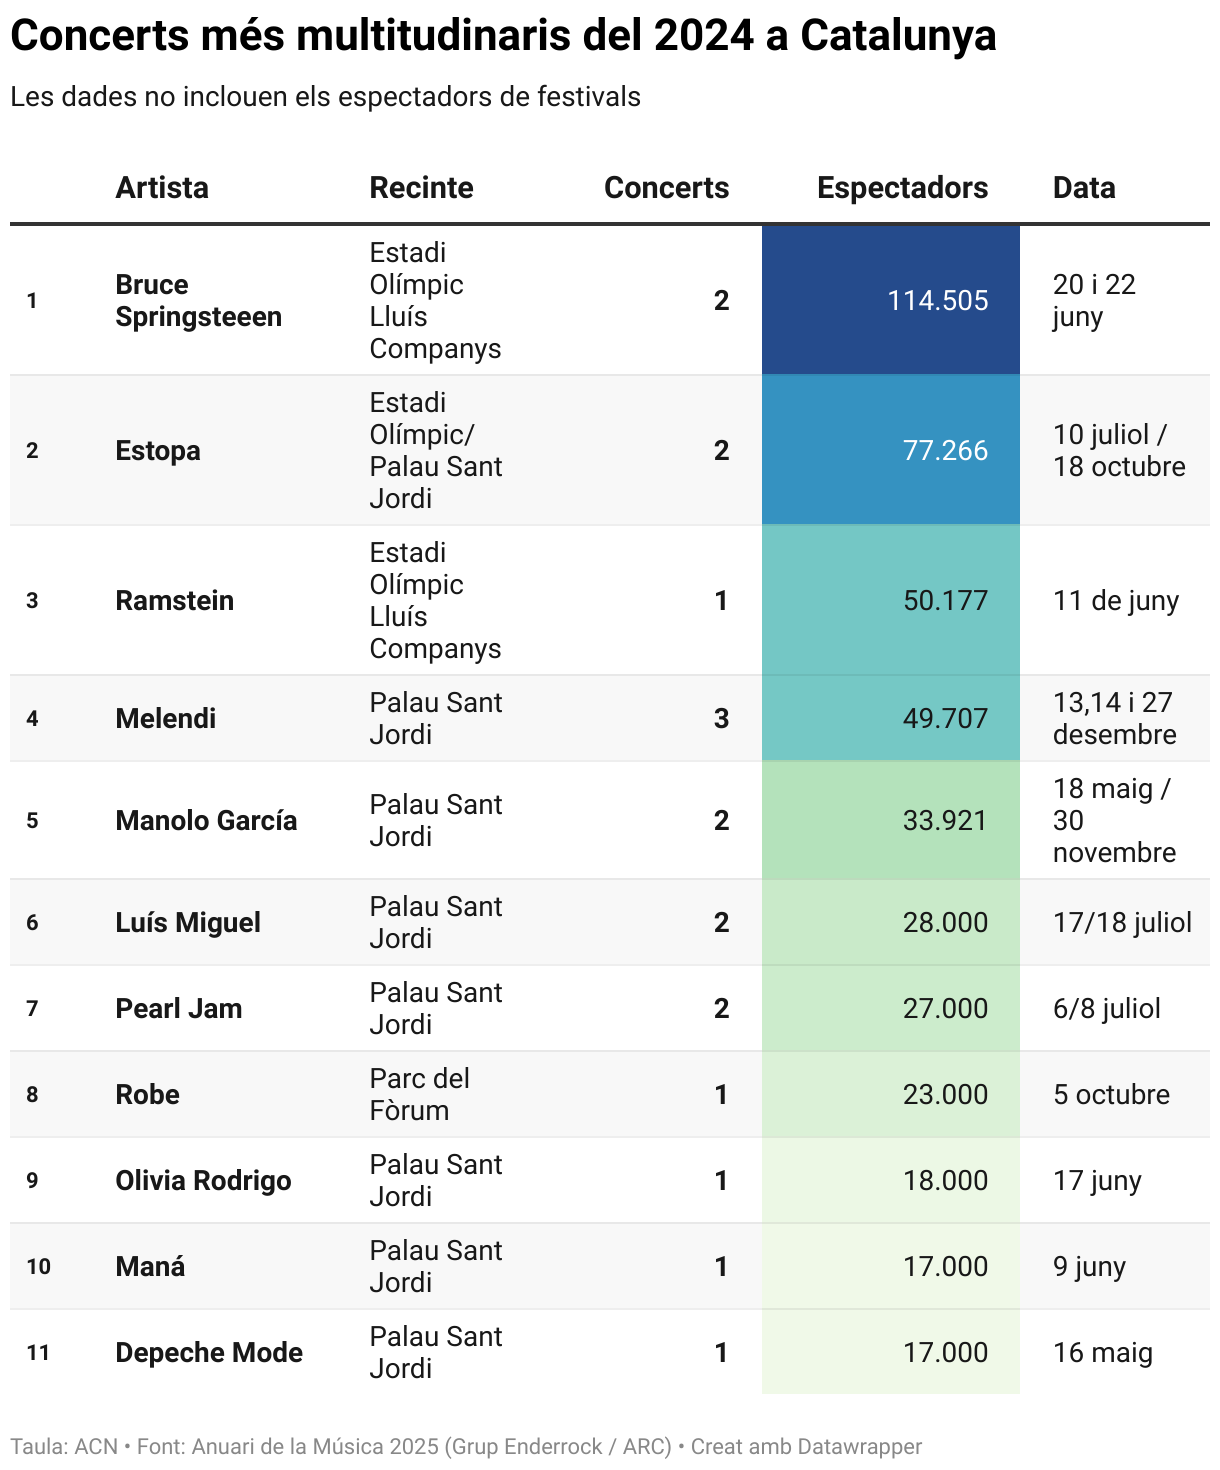Click the chart title about Concerts més multitudinaris
Viewport: 1220px width, 1470px height.
[x=503, y=36]
